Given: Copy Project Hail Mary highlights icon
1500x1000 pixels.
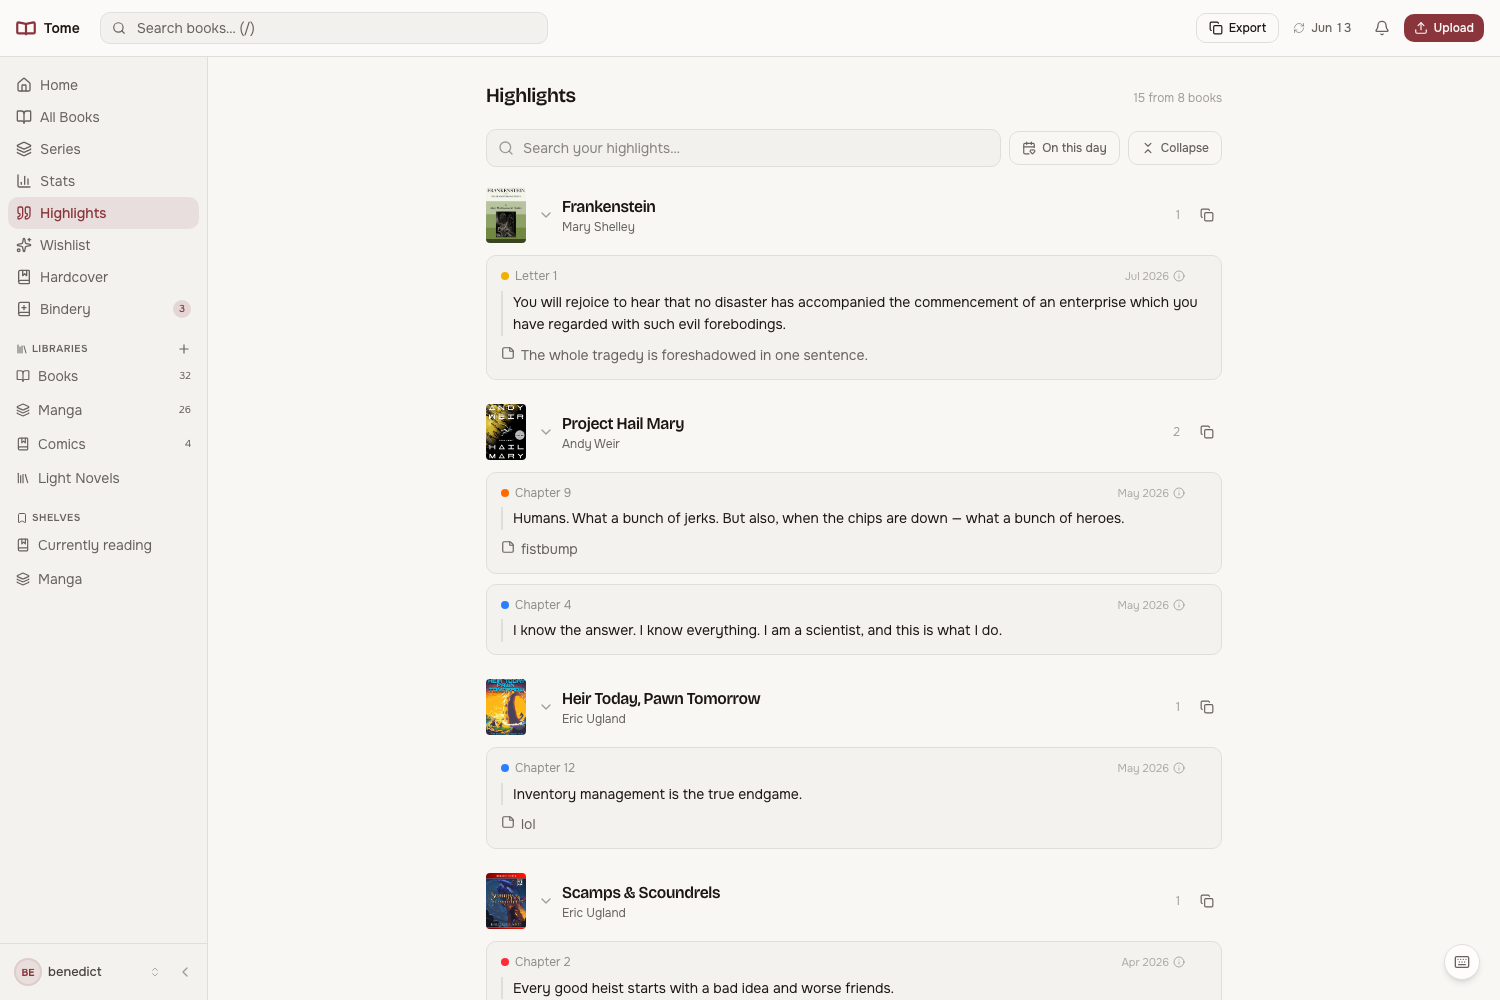Looking at the screenshot, I should [x=1207, y=432].
